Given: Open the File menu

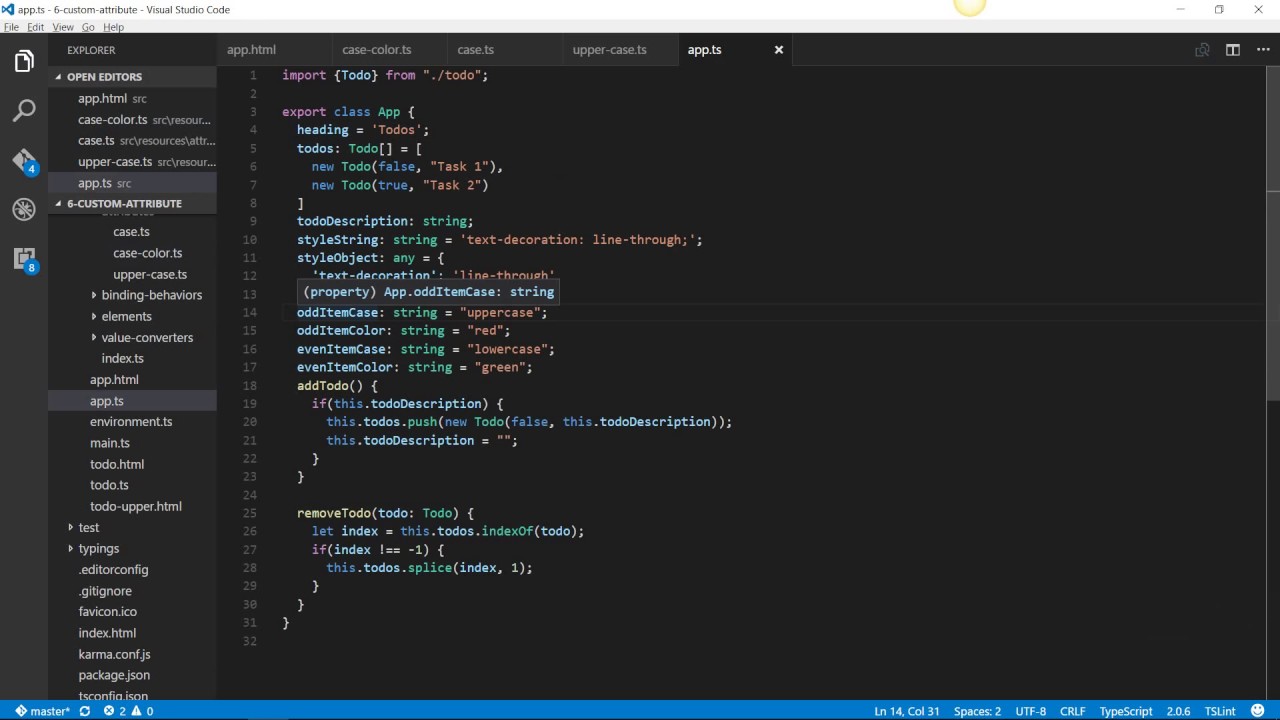Looking at the screenshot, I should (x=11, y=27).
